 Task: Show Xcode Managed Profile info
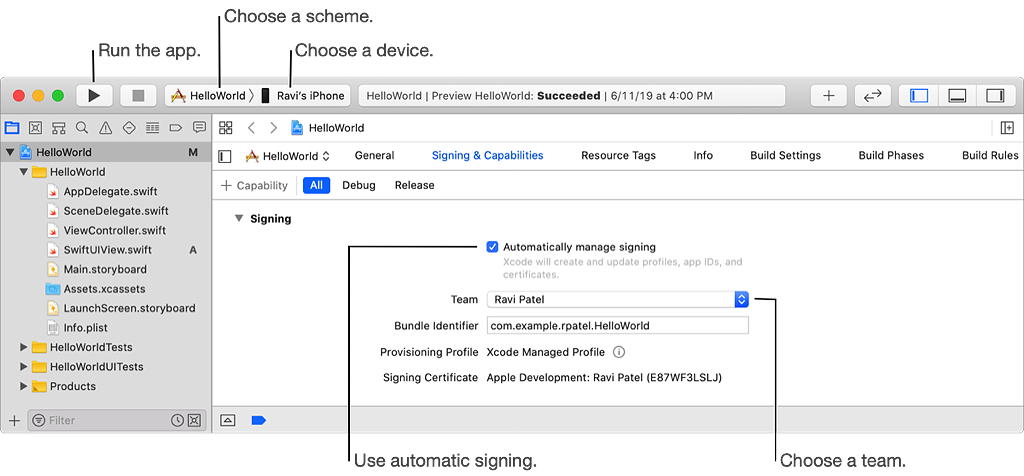coord(618,352)
